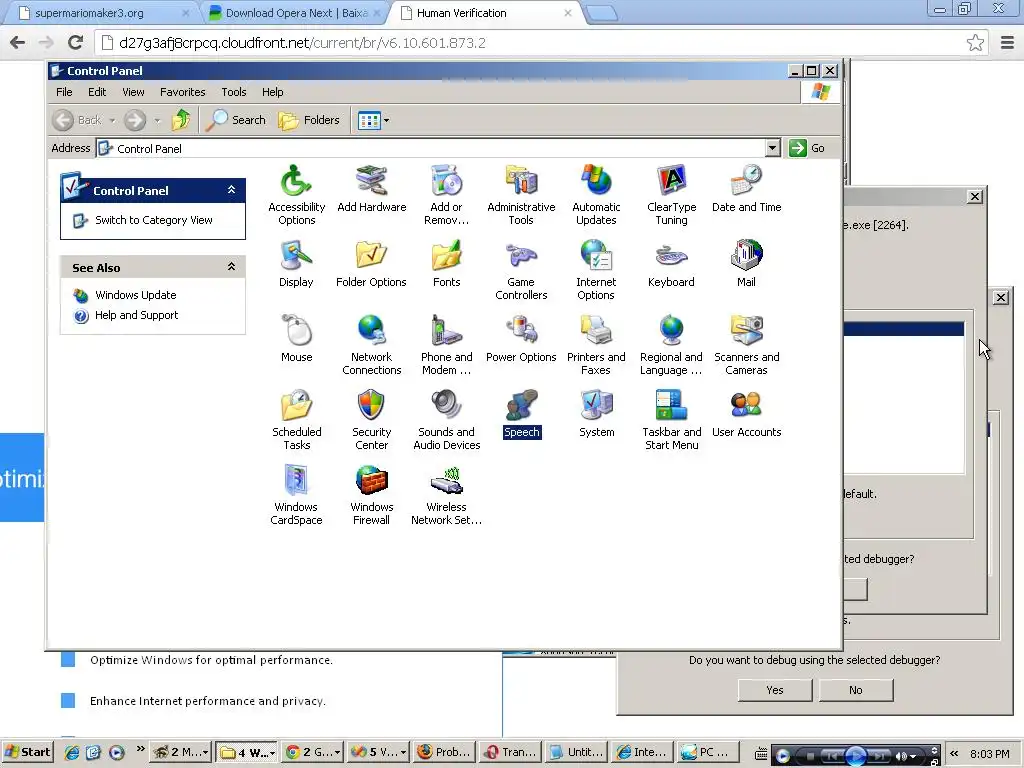This screenshot has width=1024, height=768.
Task: Open Add or Remove Programs icon
Action: point(447,195)
